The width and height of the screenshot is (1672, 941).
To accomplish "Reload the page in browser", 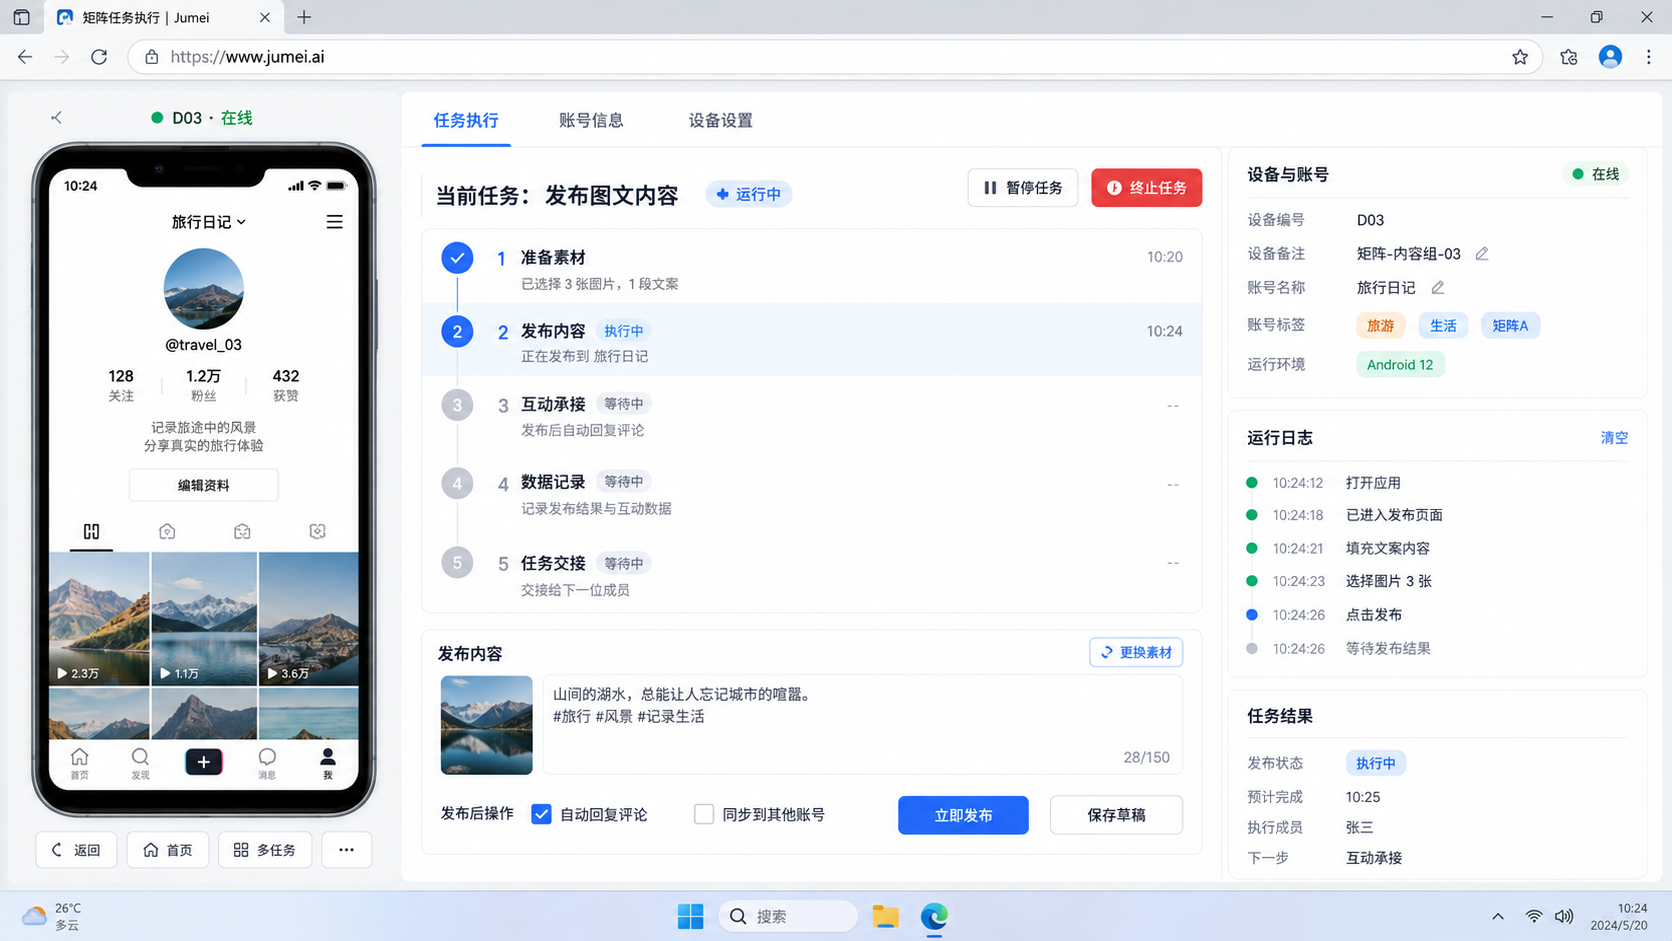I will coord(99,57).
